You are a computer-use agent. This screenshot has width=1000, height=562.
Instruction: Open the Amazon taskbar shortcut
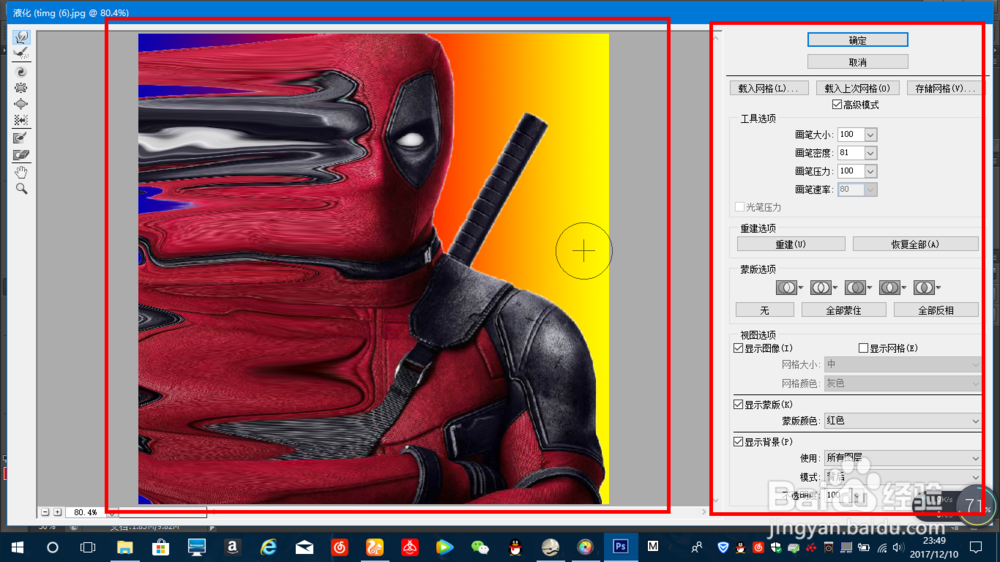[x=232, y=547]
